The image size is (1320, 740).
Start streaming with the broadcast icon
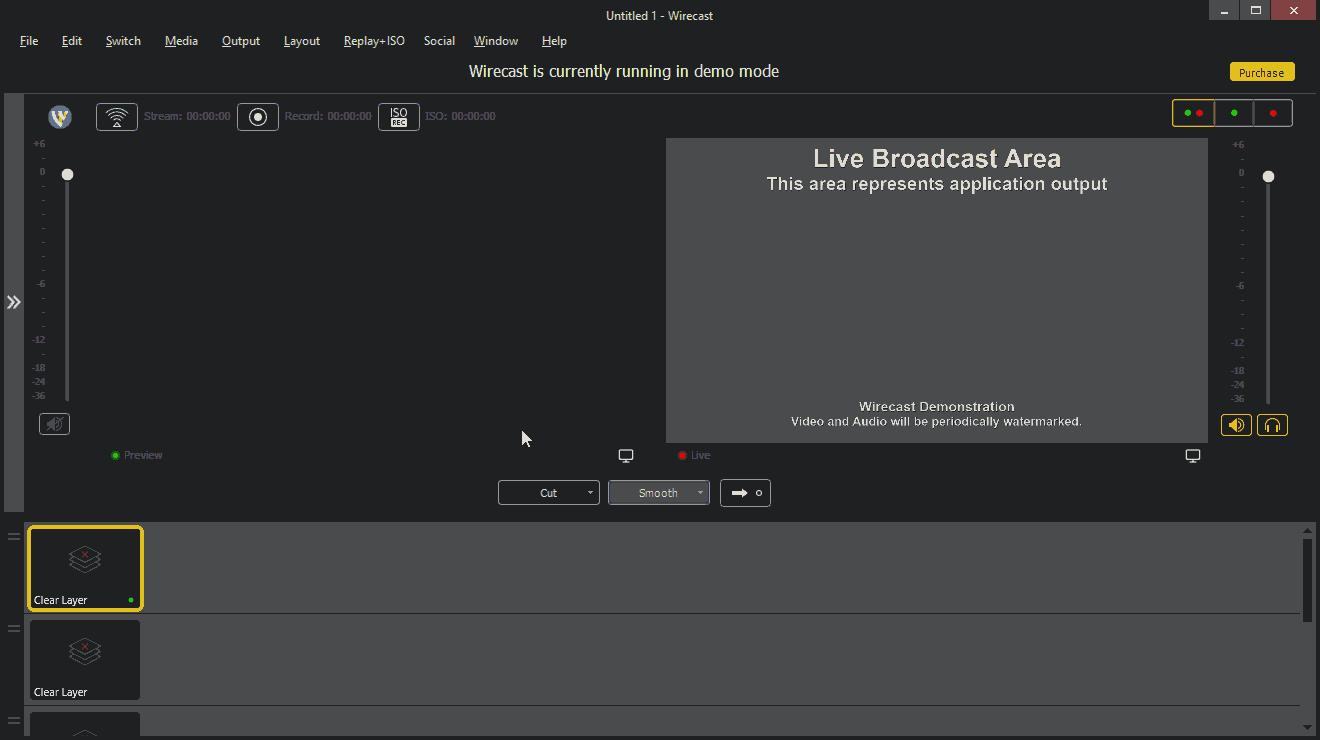point(117,117)
